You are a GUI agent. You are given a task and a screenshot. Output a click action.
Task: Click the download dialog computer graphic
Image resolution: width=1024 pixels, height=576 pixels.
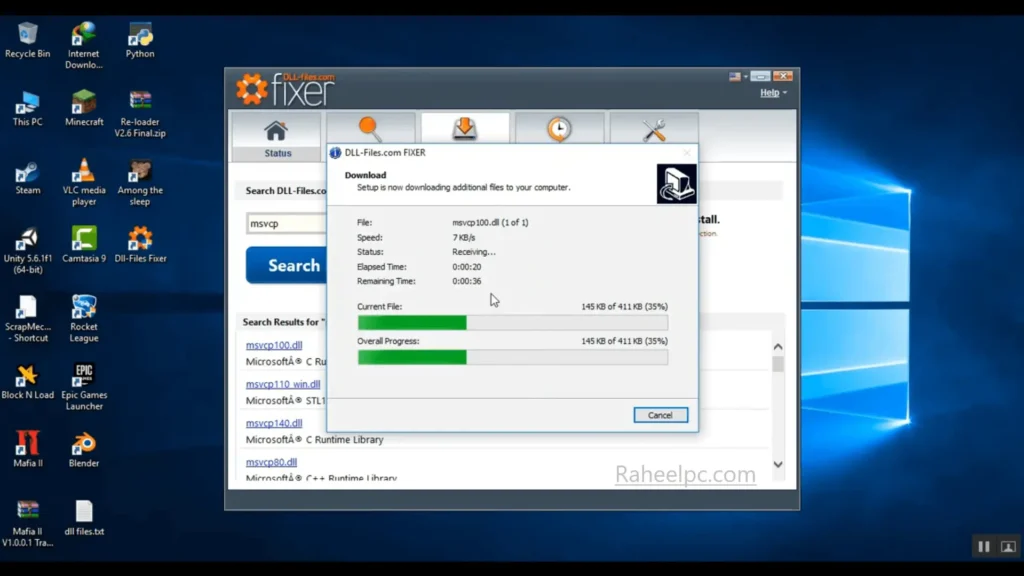click(676, 184)
